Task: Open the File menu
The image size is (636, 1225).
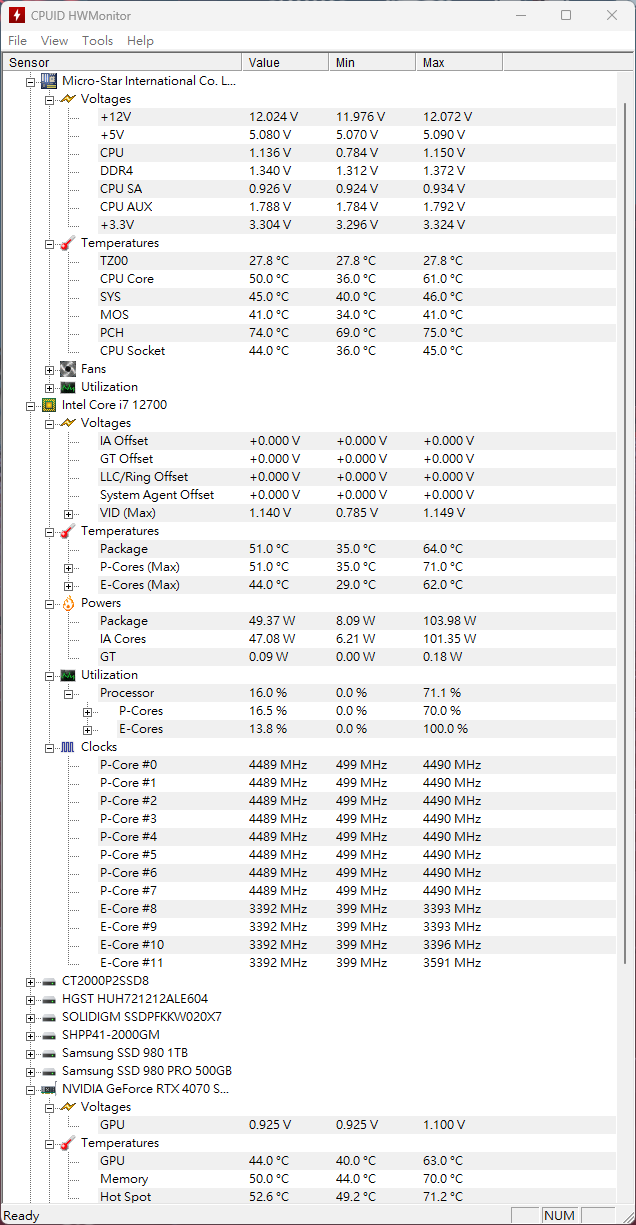Action: [x=17, y=41]
